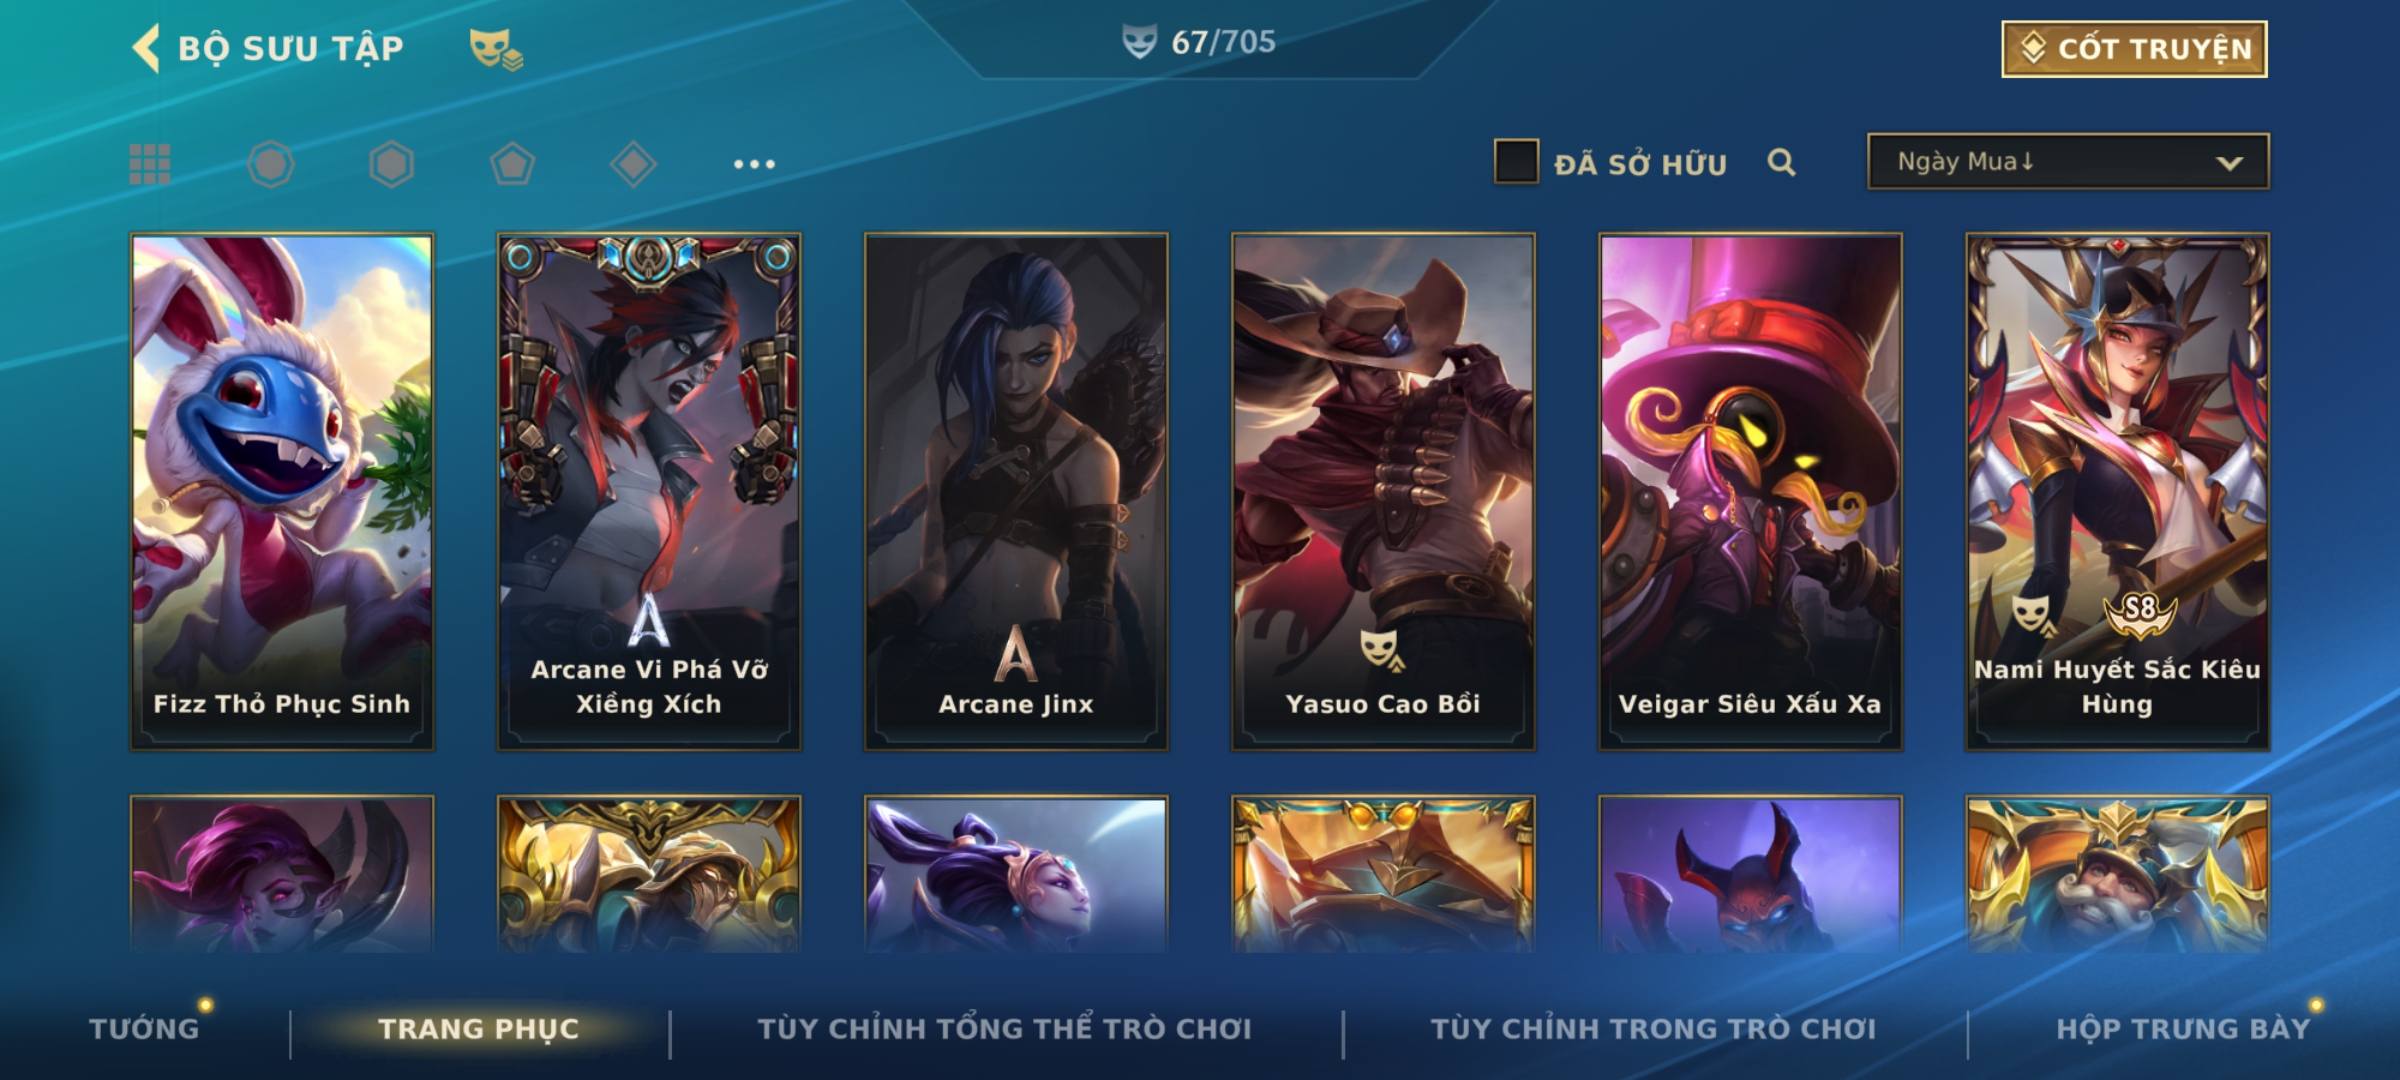The width and height of the screenshot is (2400, 1080).
Task: Open the Fizz Thỏ Phục Sinh skin
Action: [x=282, y=492]
